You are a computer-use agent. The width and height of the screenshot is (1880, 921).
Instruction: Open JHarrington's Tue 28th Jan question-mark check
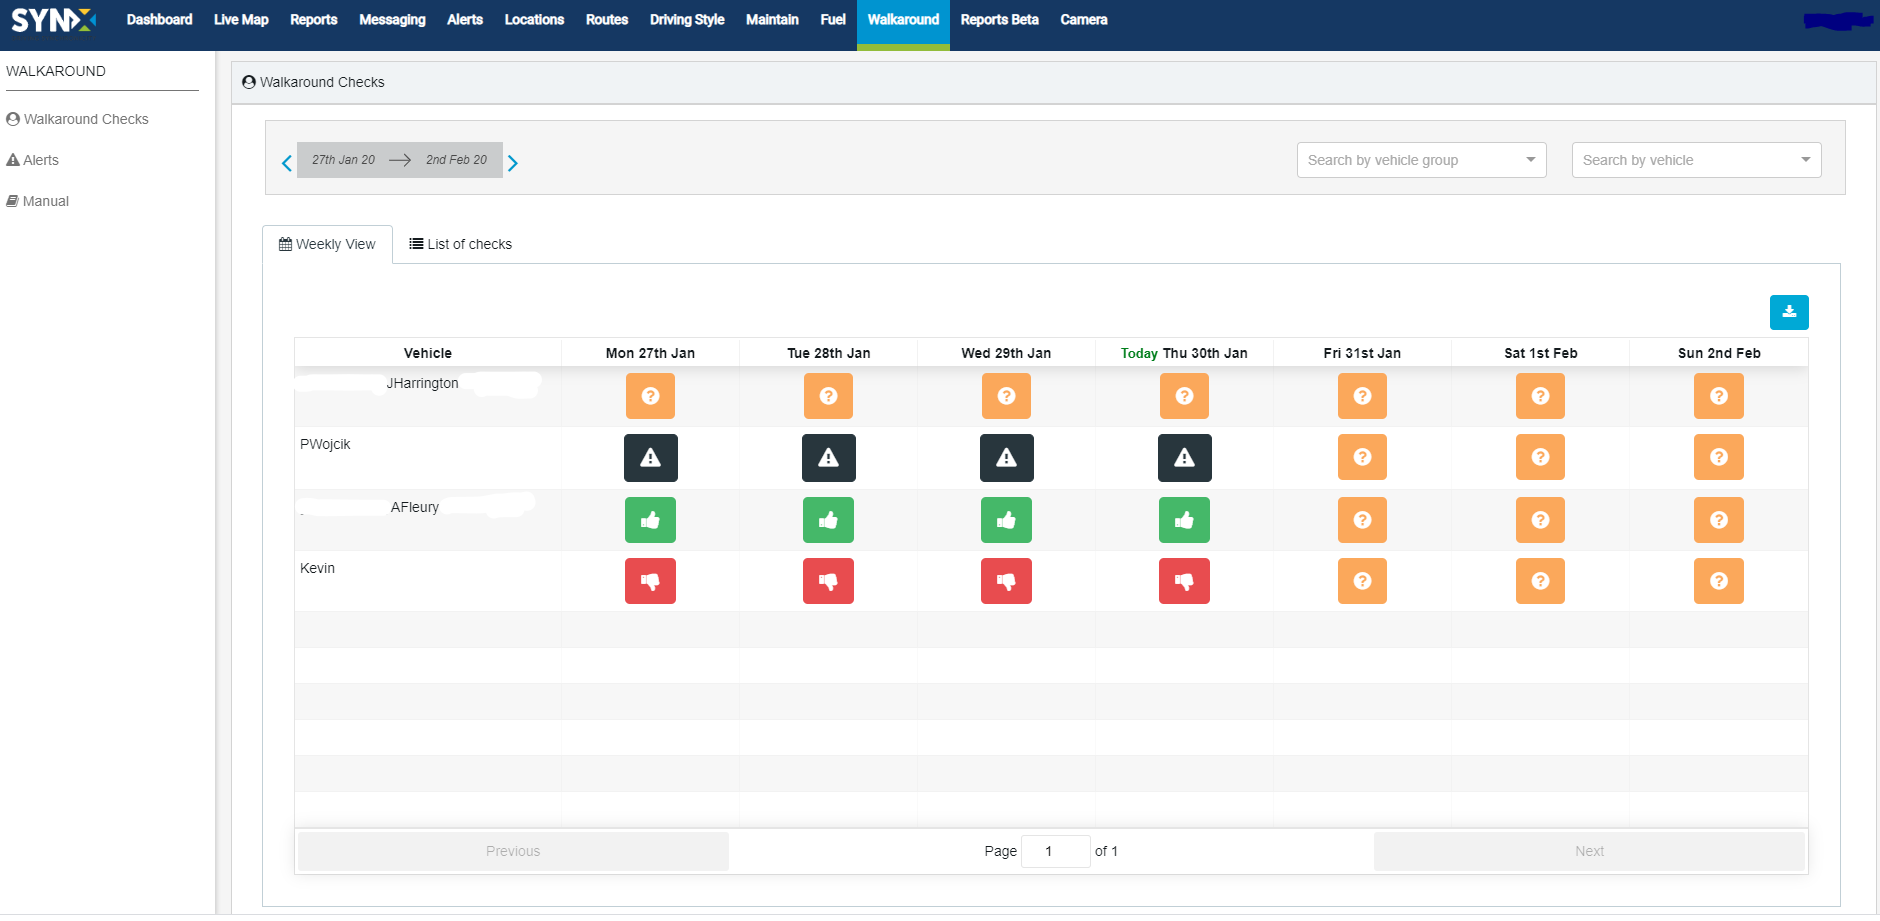(828, 396)
